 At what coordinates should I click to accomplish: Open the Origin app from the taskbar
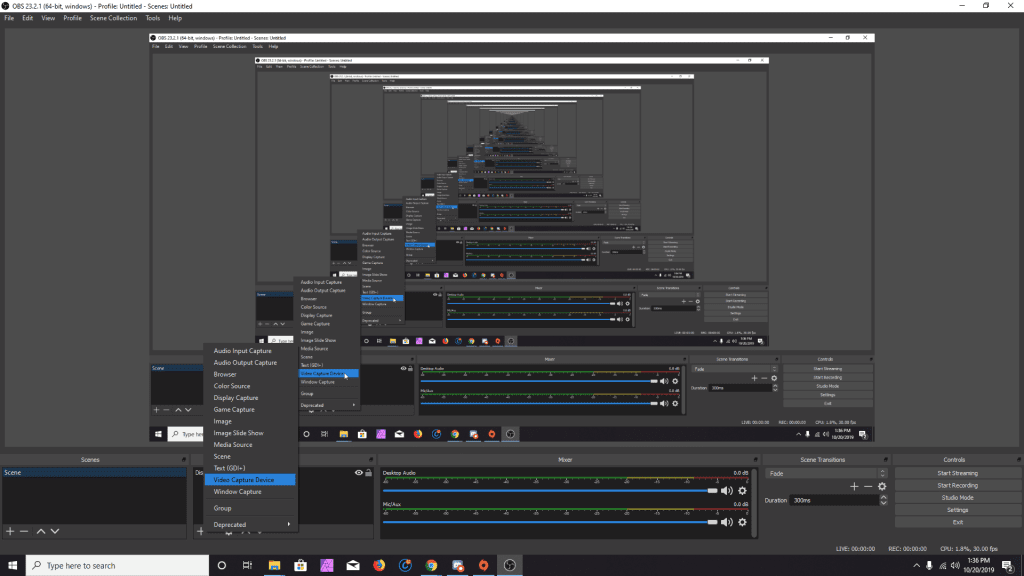tap(483, 565)
